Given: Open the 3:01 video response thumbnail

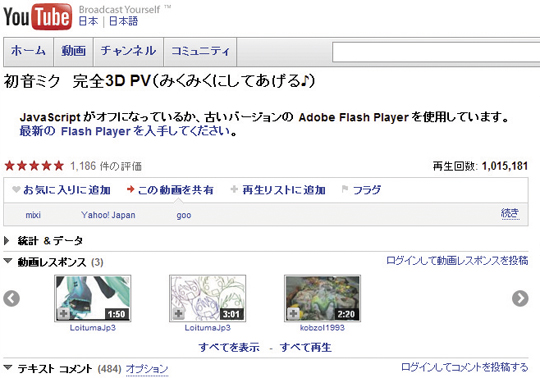Looking at the screenshot, I should pyautogui.click(x=208, y=298).
